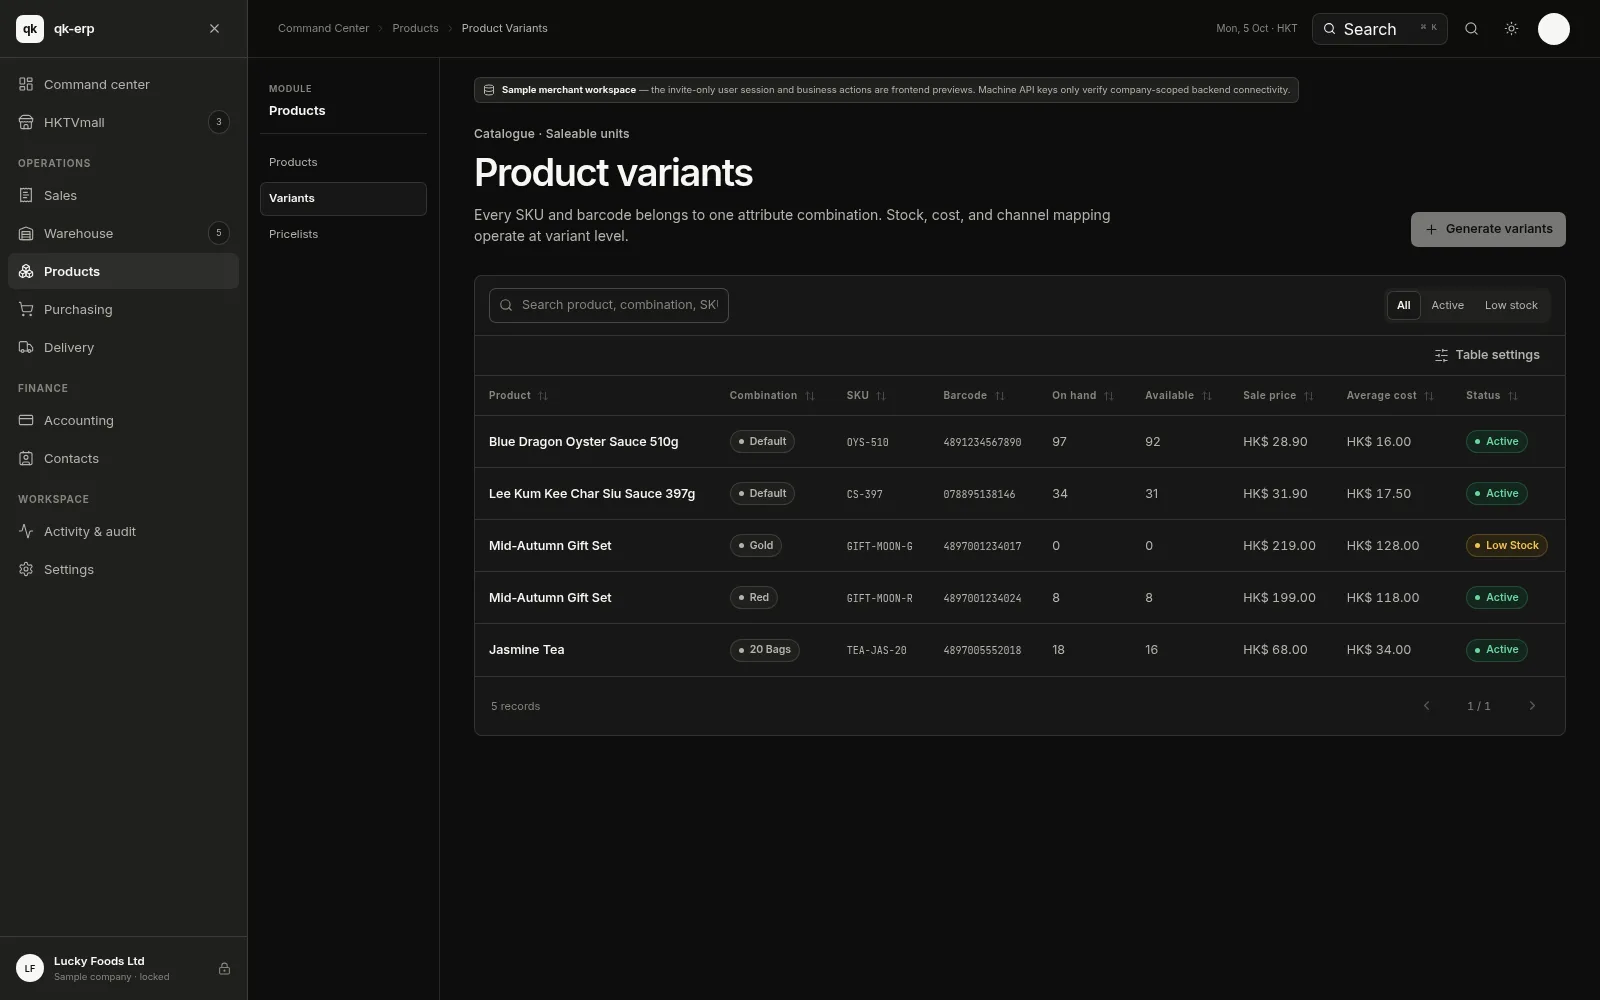Switch to the Active filter tab
Screen dimensions: 1600x1000
point(1447,305)
